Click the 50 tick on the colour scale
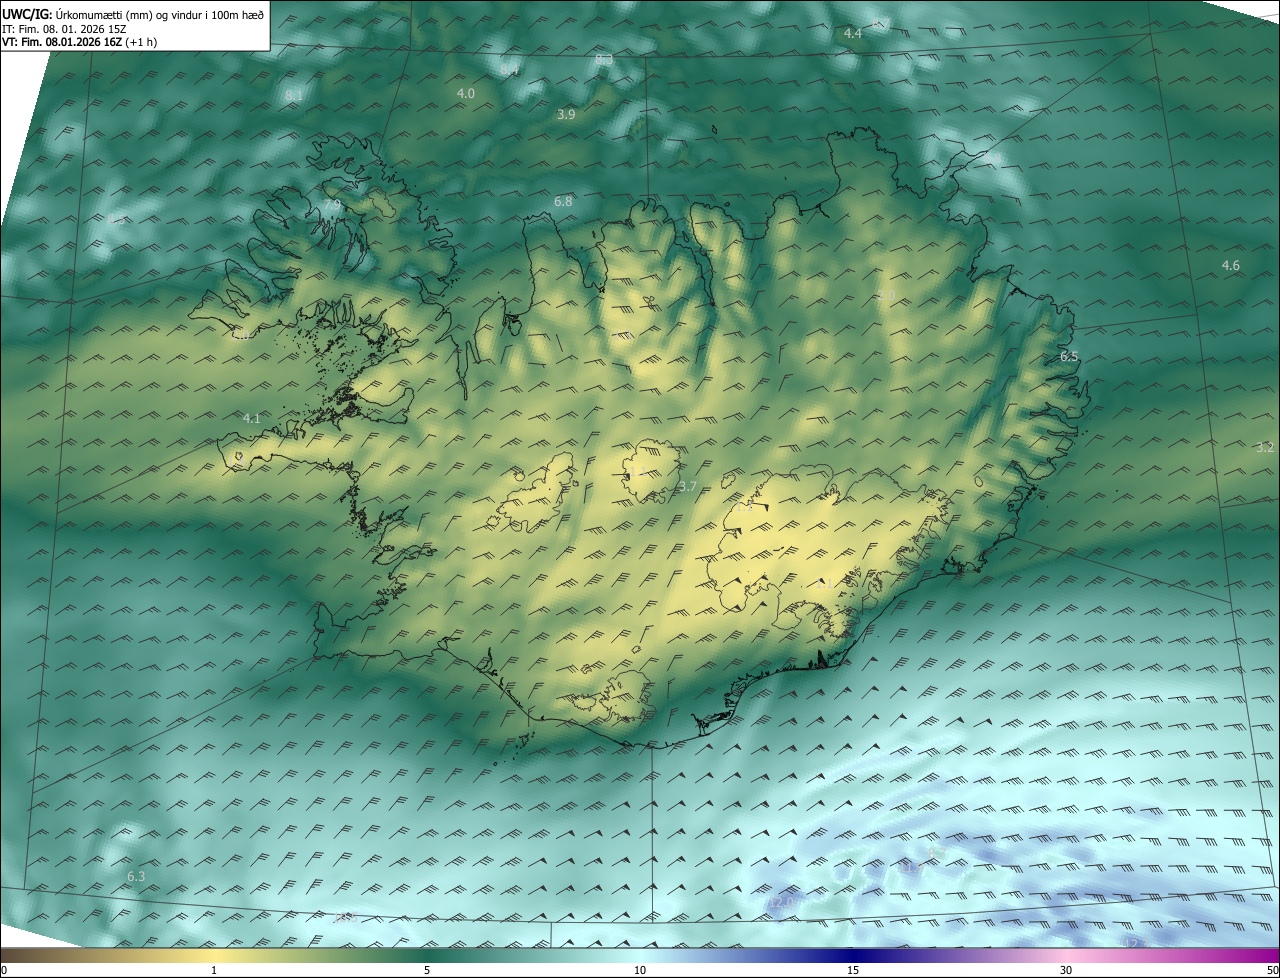Screen dimensions: 1280x978 coord(1272,970)
